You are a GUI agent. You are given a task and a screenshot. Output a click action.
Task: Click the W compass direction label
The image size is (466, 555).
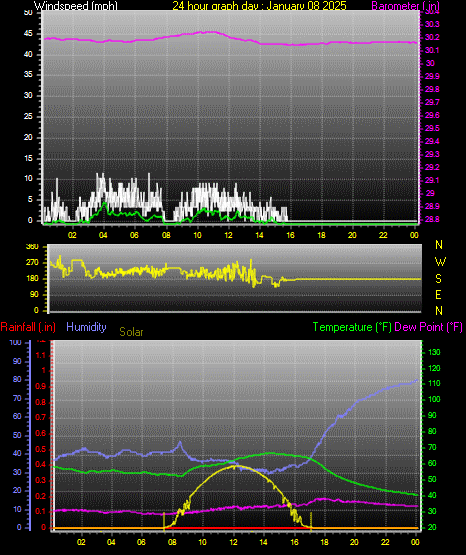click(440, 262)
